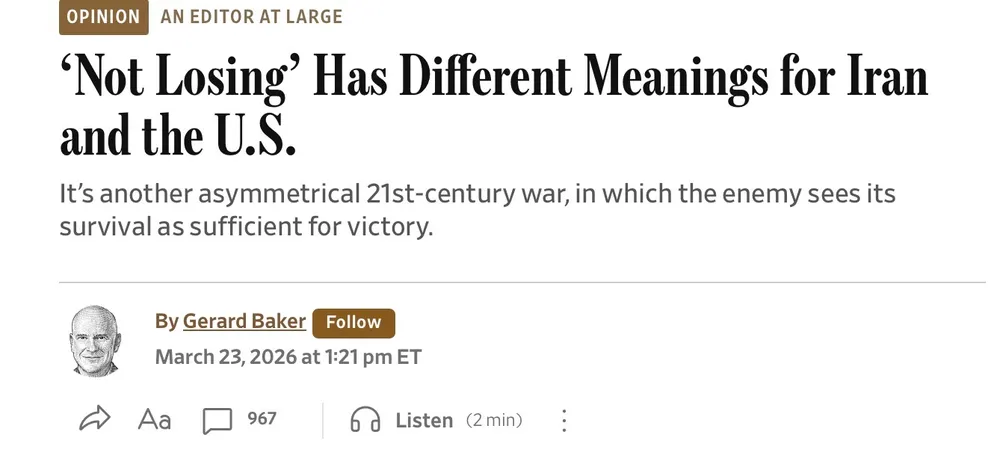Open the 'An Editor at Large' column link
The image size is (1000, 461).
[251, 17]
